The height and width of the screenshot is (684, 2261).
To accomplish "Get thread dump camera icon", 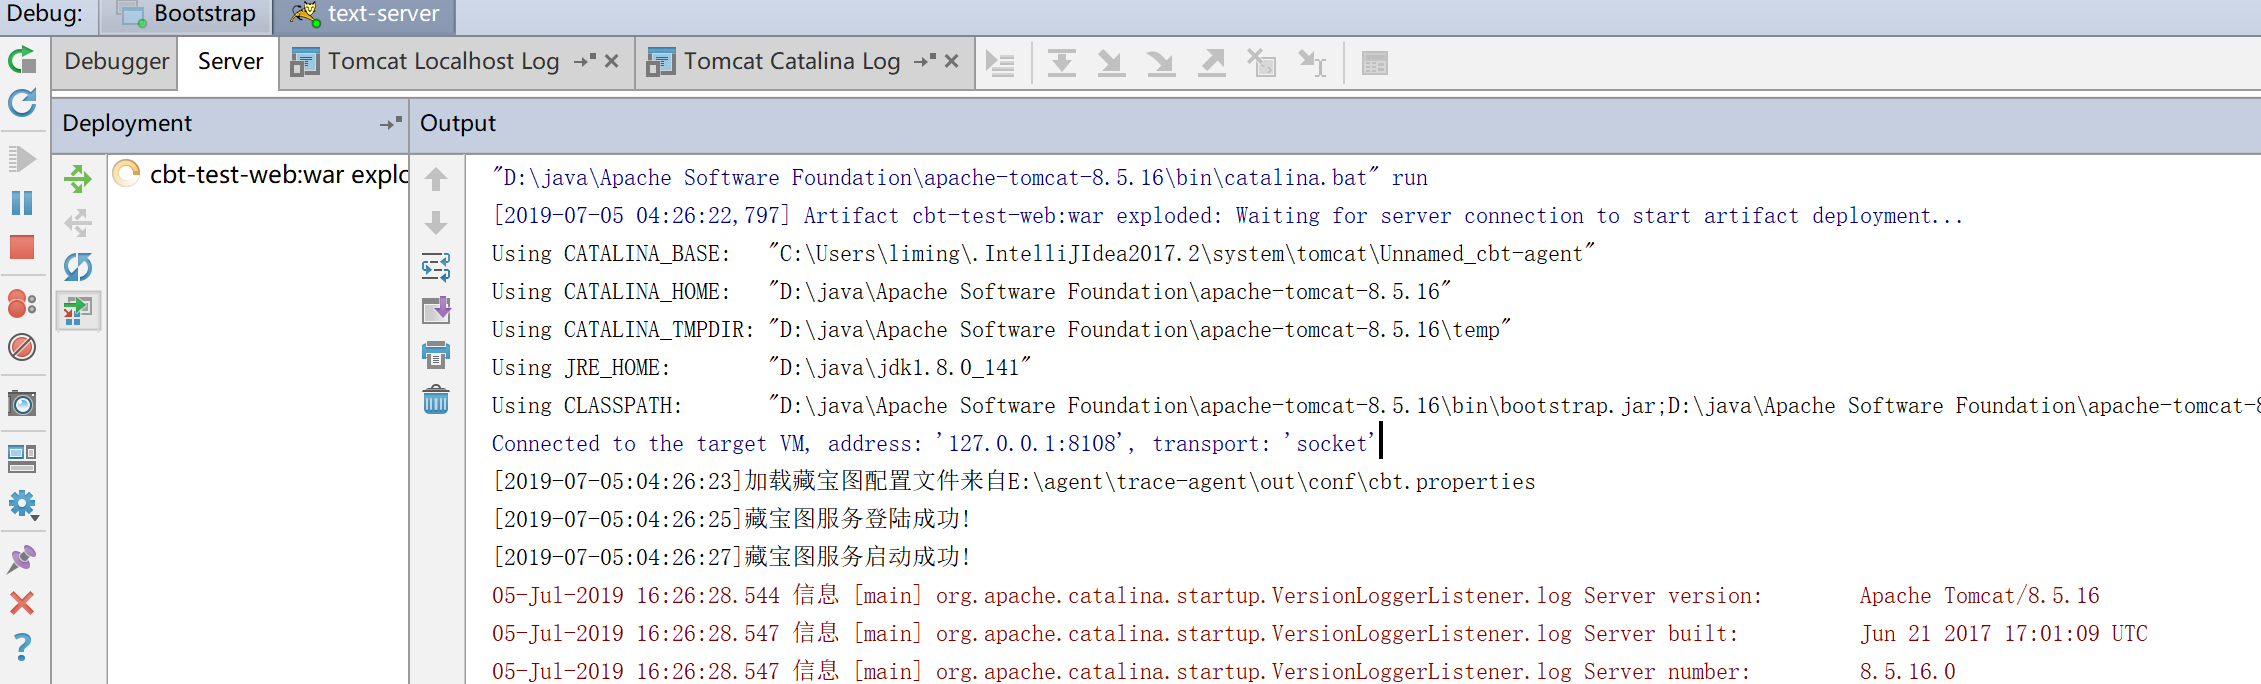I will tap(22, 403).
